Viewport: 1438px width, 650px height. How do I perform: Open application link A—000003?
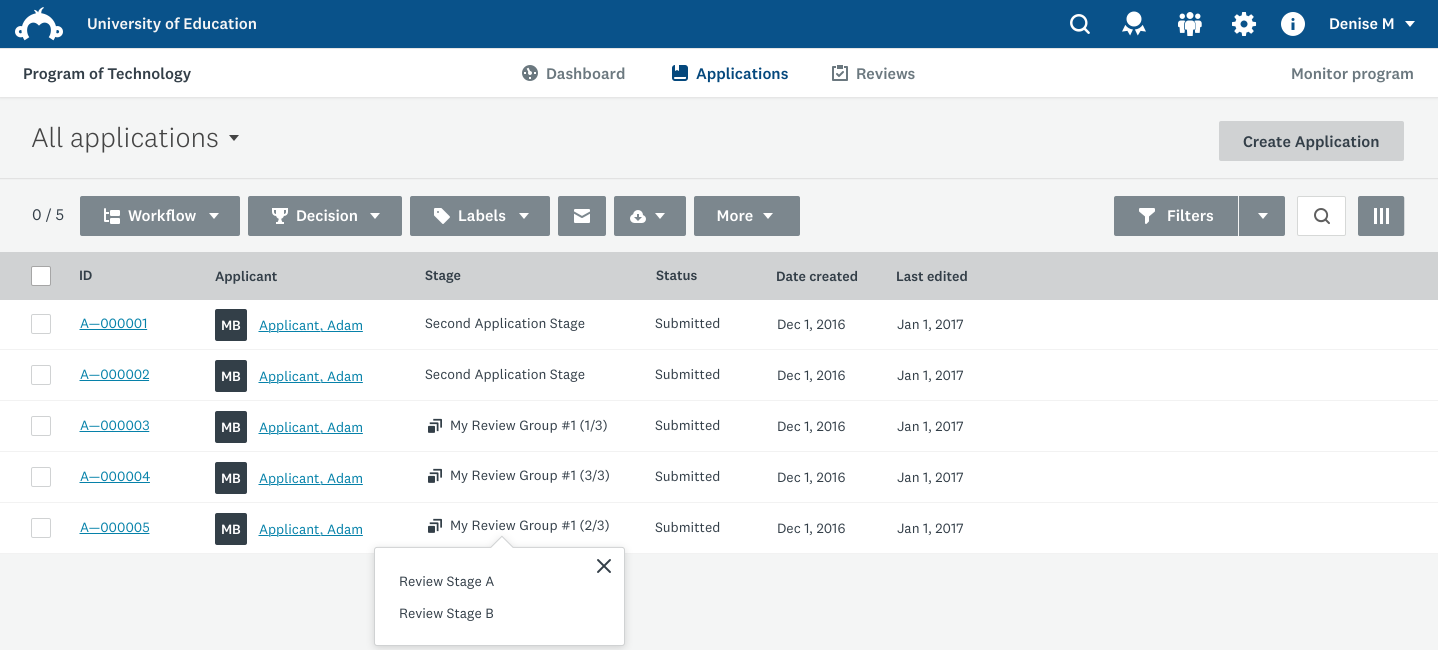(x=115, y=426)
